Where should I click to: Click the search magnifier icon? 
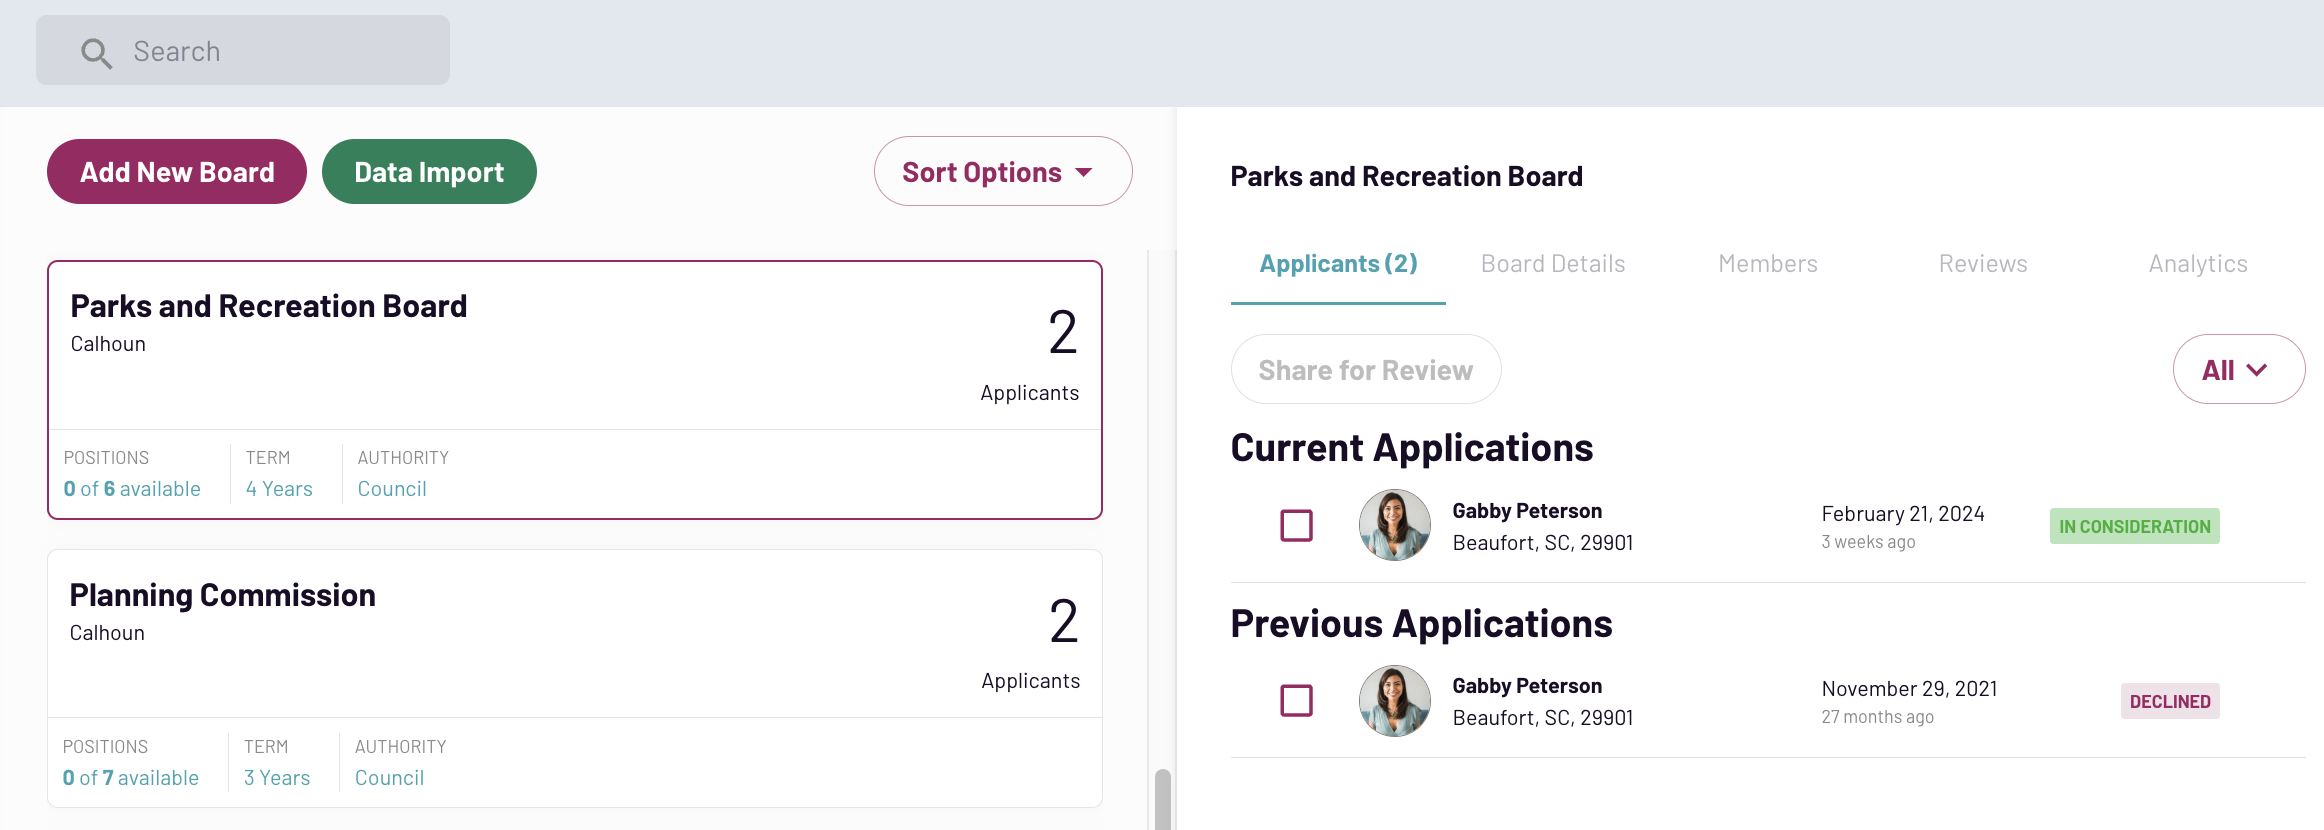(x=96, y=52)
